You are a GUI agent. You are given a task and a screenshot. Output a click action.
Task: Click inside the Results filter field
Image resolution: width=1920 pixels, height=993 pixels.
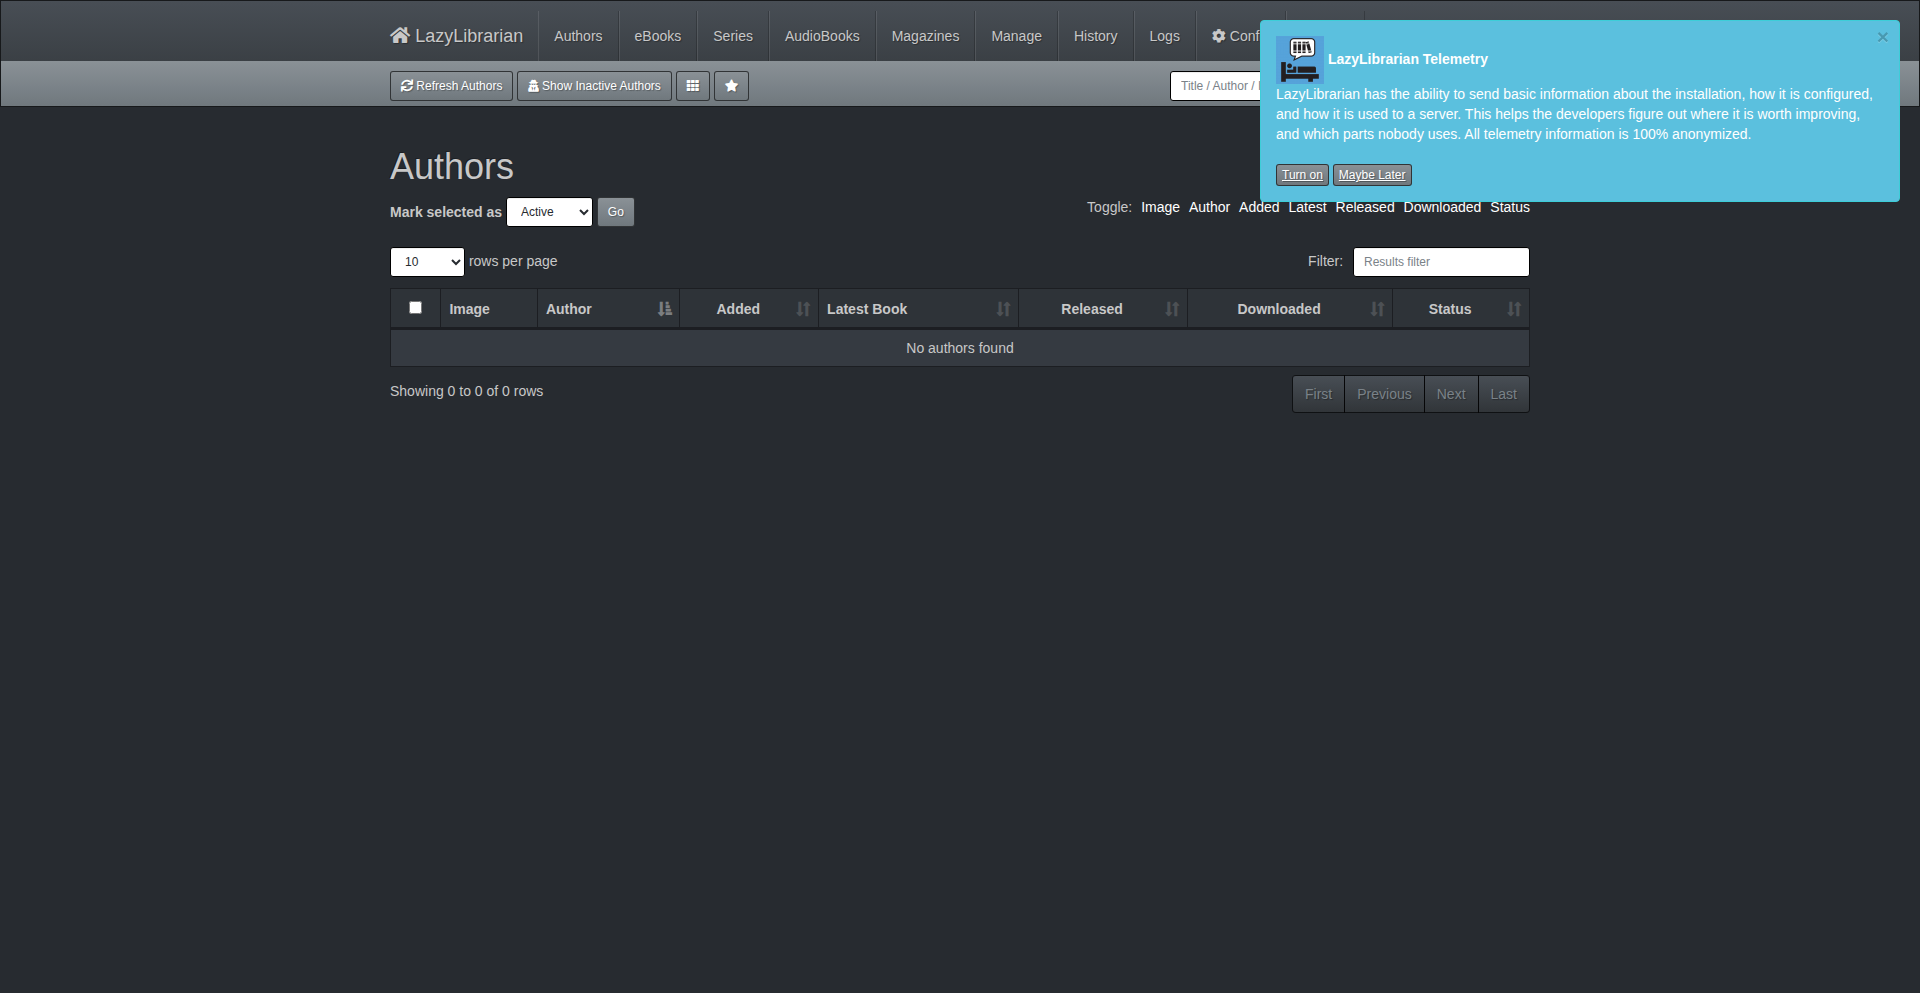point(1440,261)
